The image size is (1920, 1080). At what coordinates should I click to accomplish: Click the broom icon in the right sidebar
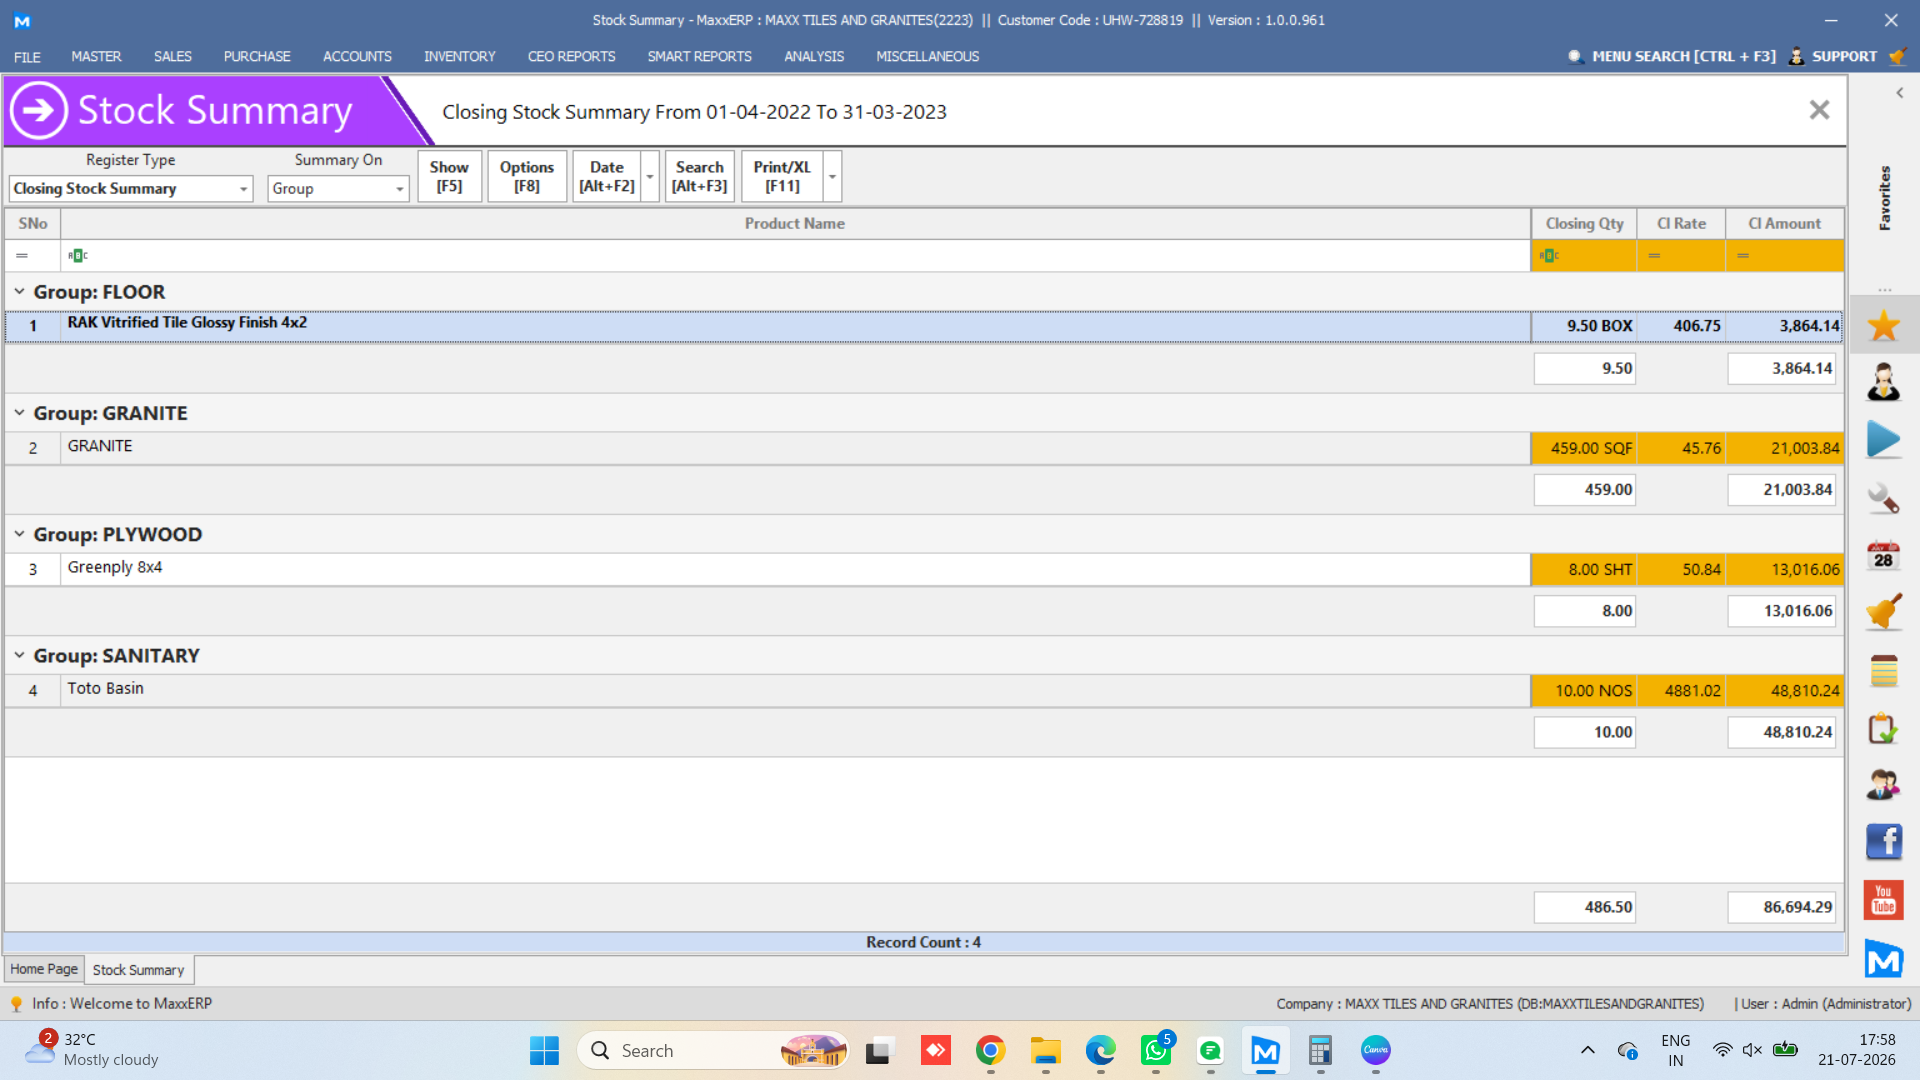(1884, 612)
